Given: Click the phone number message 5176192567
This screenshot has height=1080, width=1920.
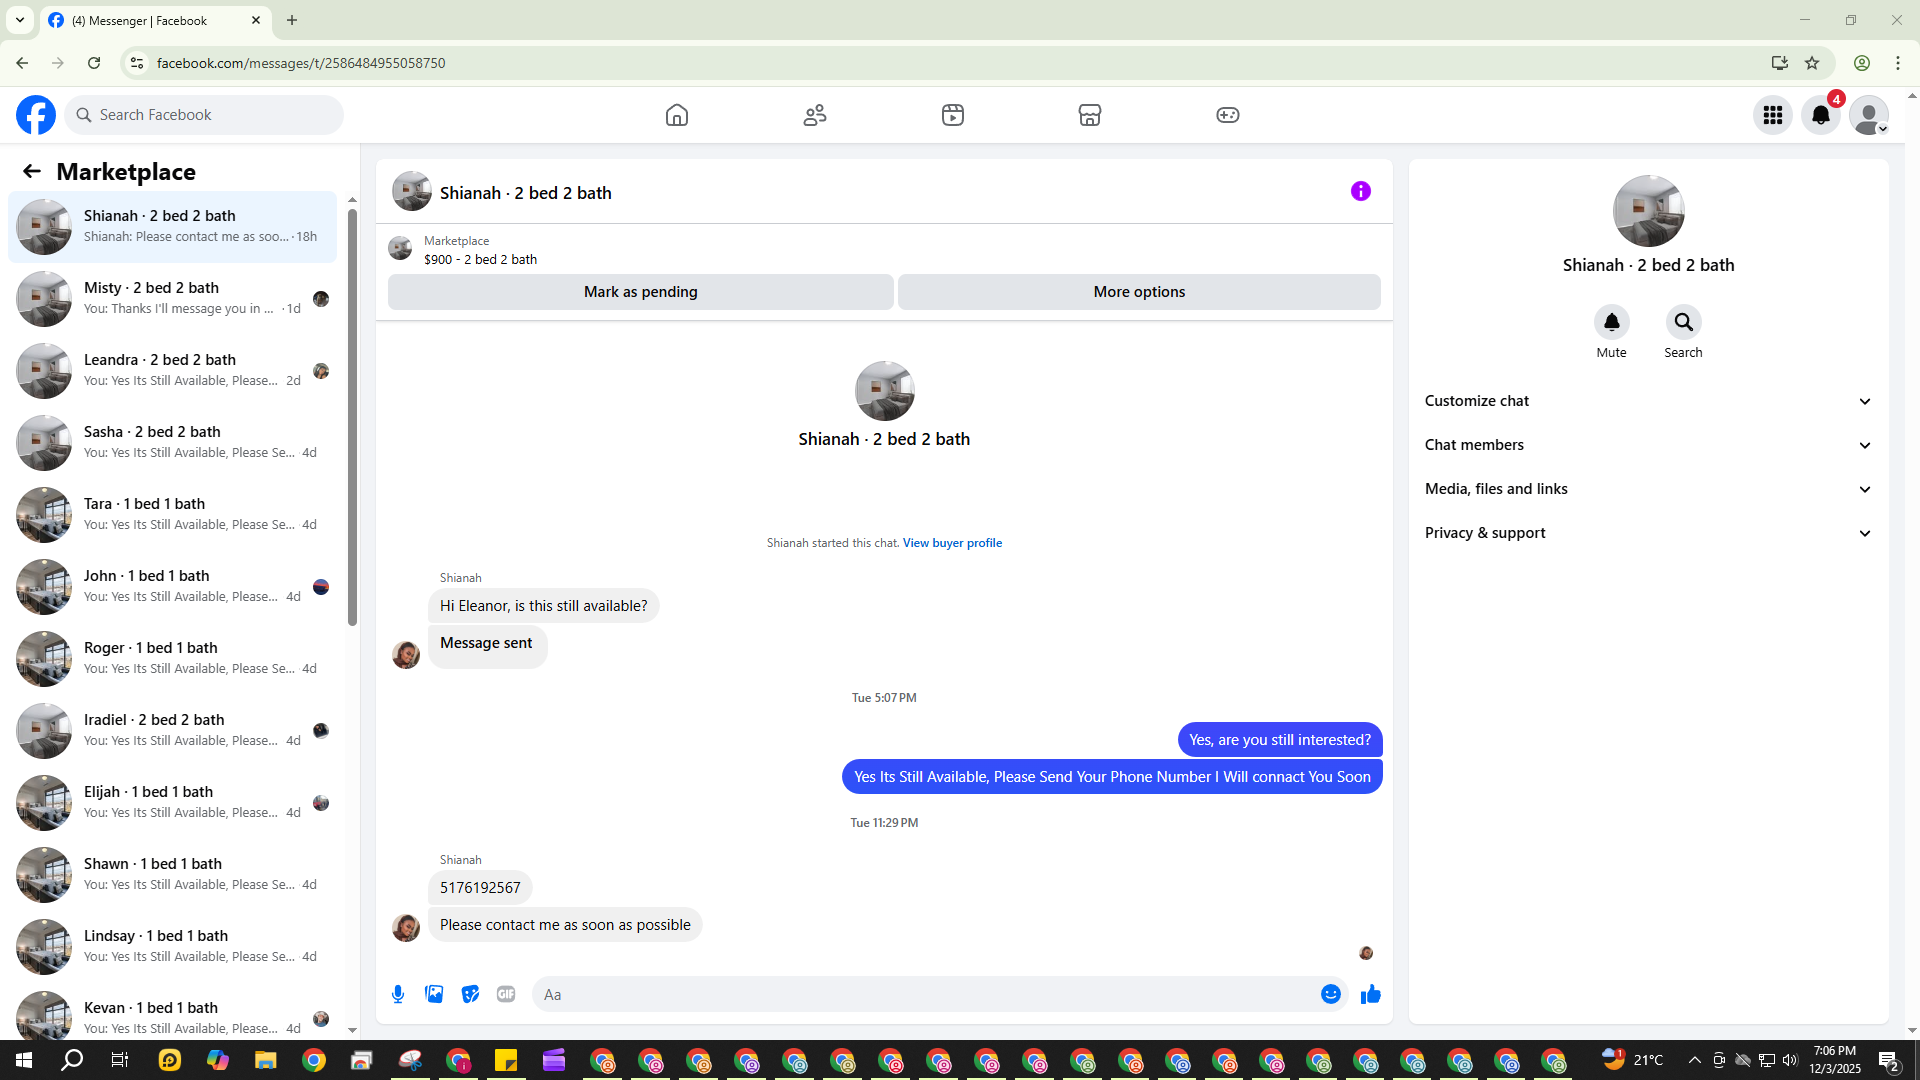Looking at the screenshot, I should pyautogui.click(x=480, y=888).
